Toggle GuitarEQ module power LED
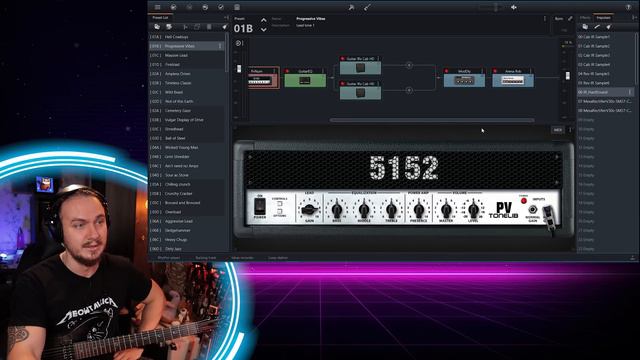The image size is (640, 360). [287, 71]
